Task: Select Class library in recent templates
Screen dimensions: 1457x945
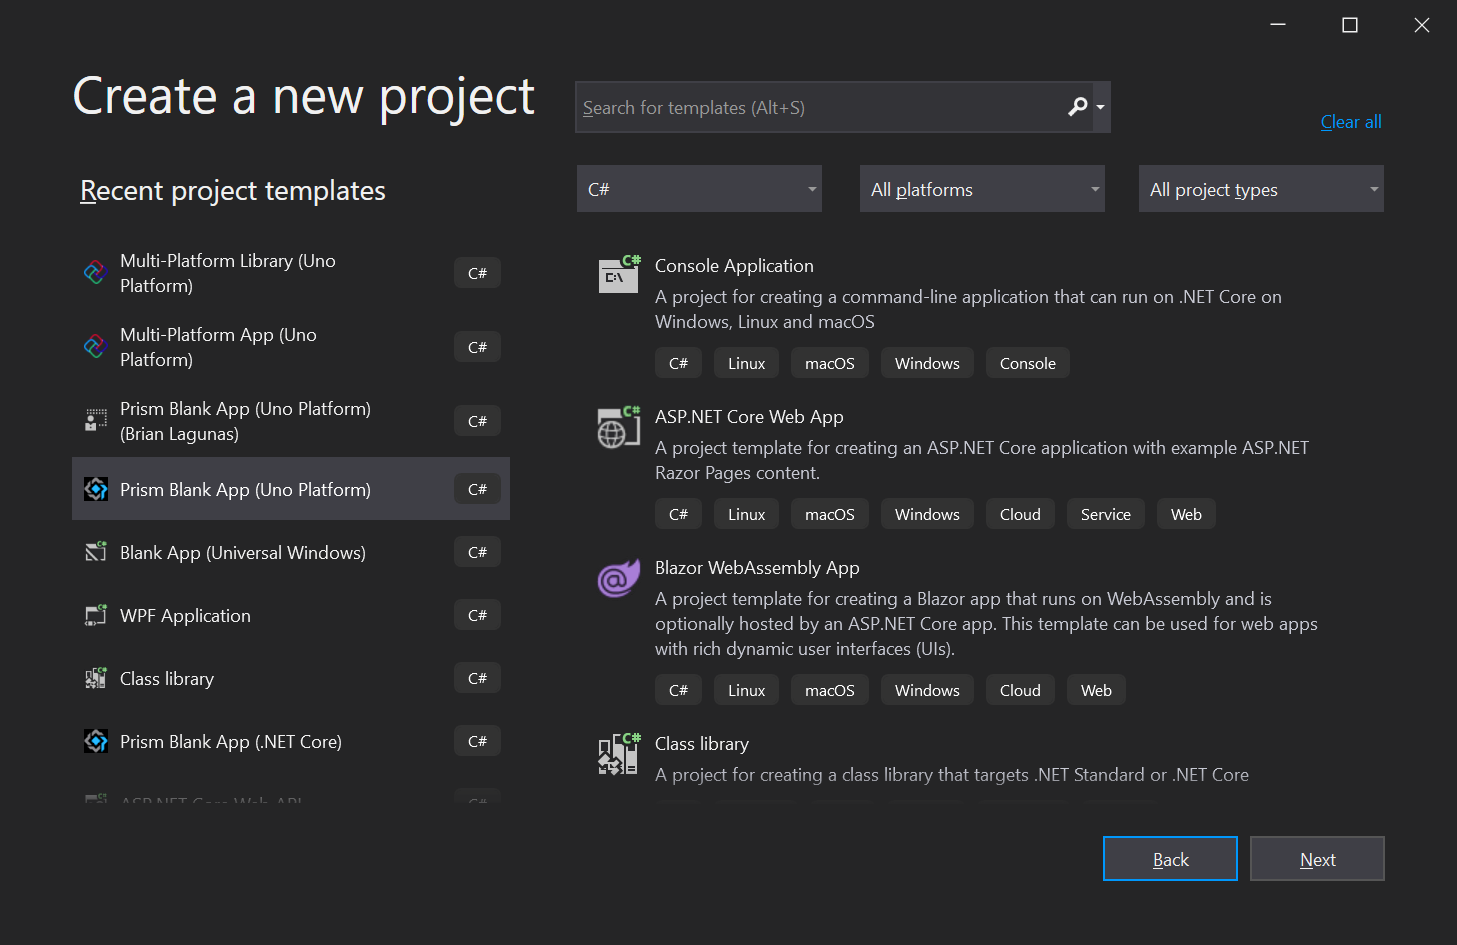Action: tap(291, 678)
